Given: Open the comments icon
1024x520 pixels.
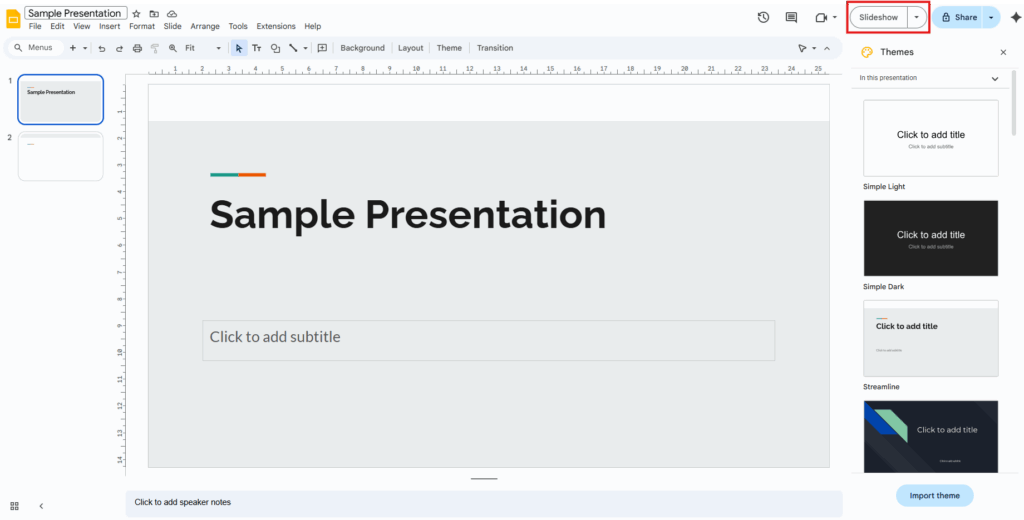Looking at the screenshot, I should [791, 17].
